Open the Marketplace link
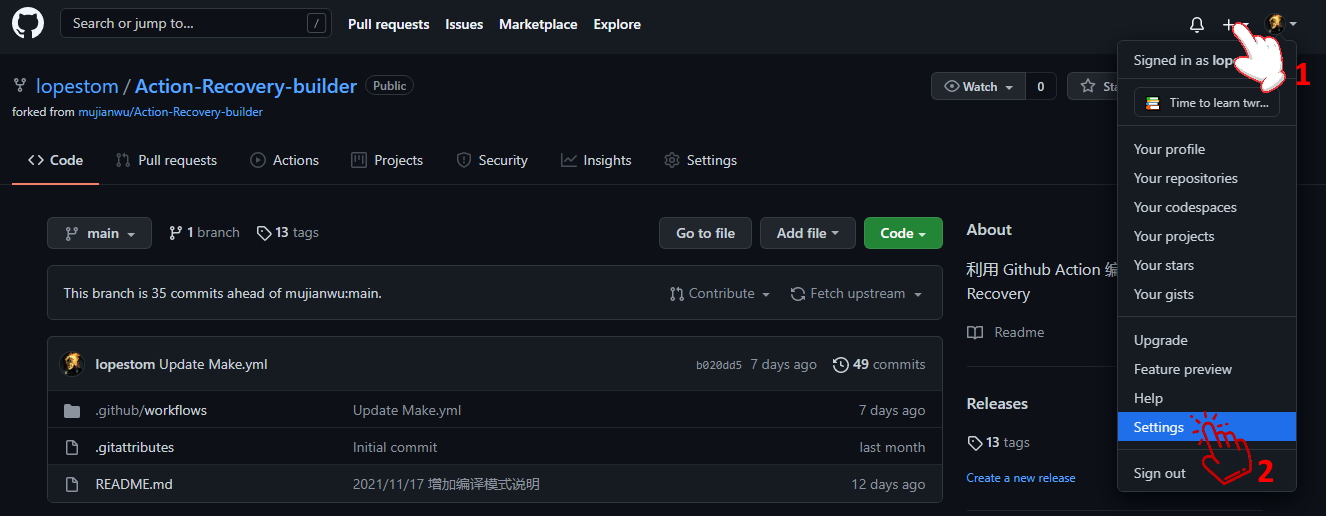The image size is (1326, 516). [x=538, y=24]
